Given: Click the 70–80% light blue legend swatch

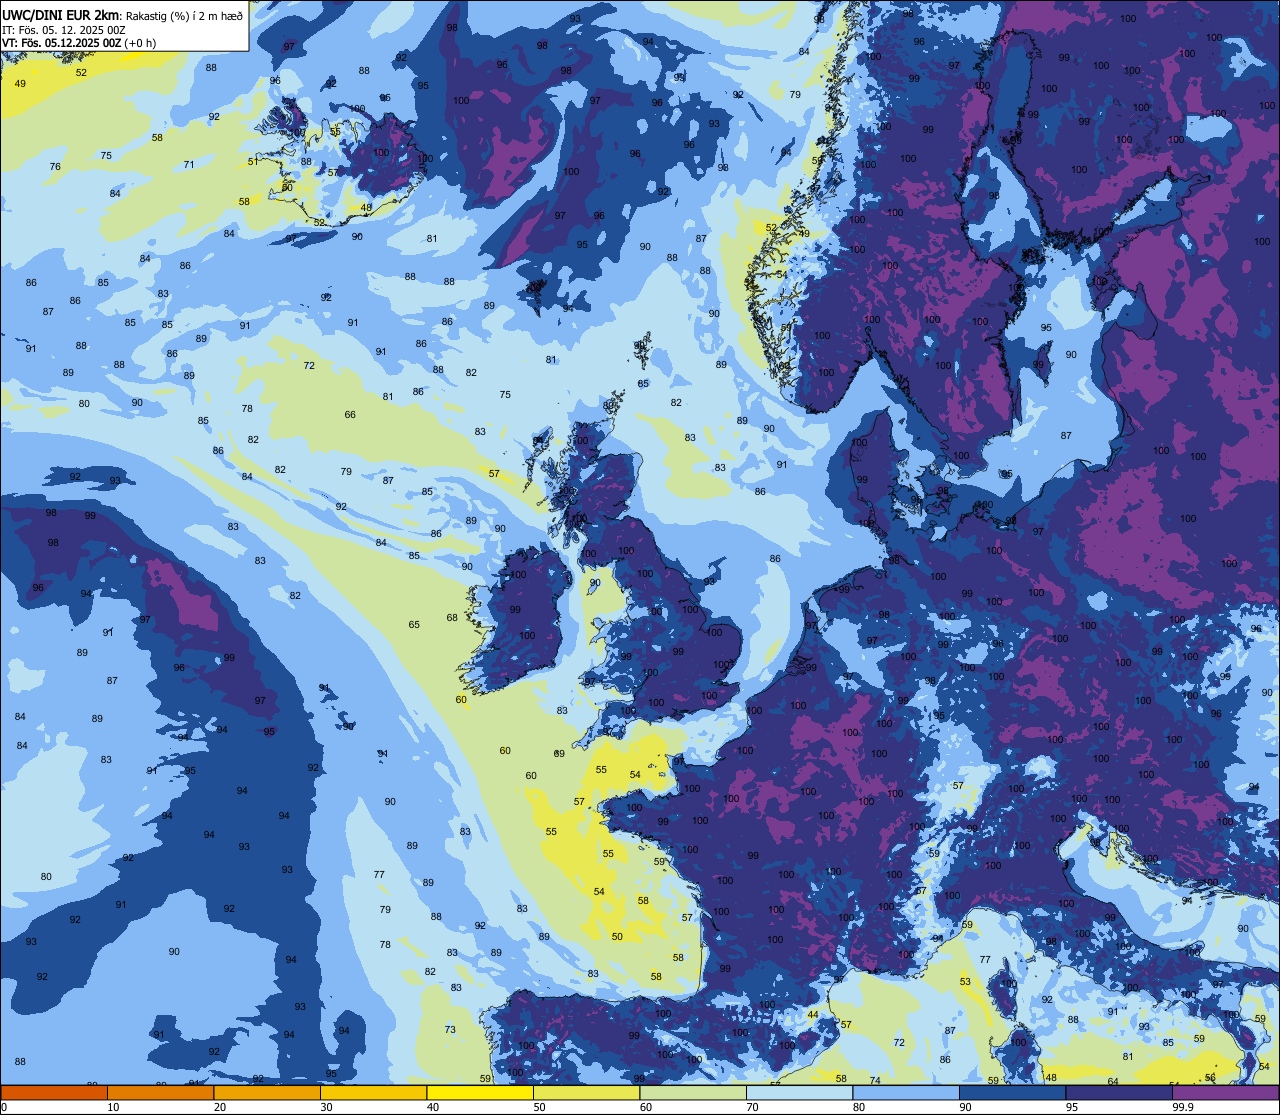Looking at the screenshot, I should click(x=799, y=1092).
